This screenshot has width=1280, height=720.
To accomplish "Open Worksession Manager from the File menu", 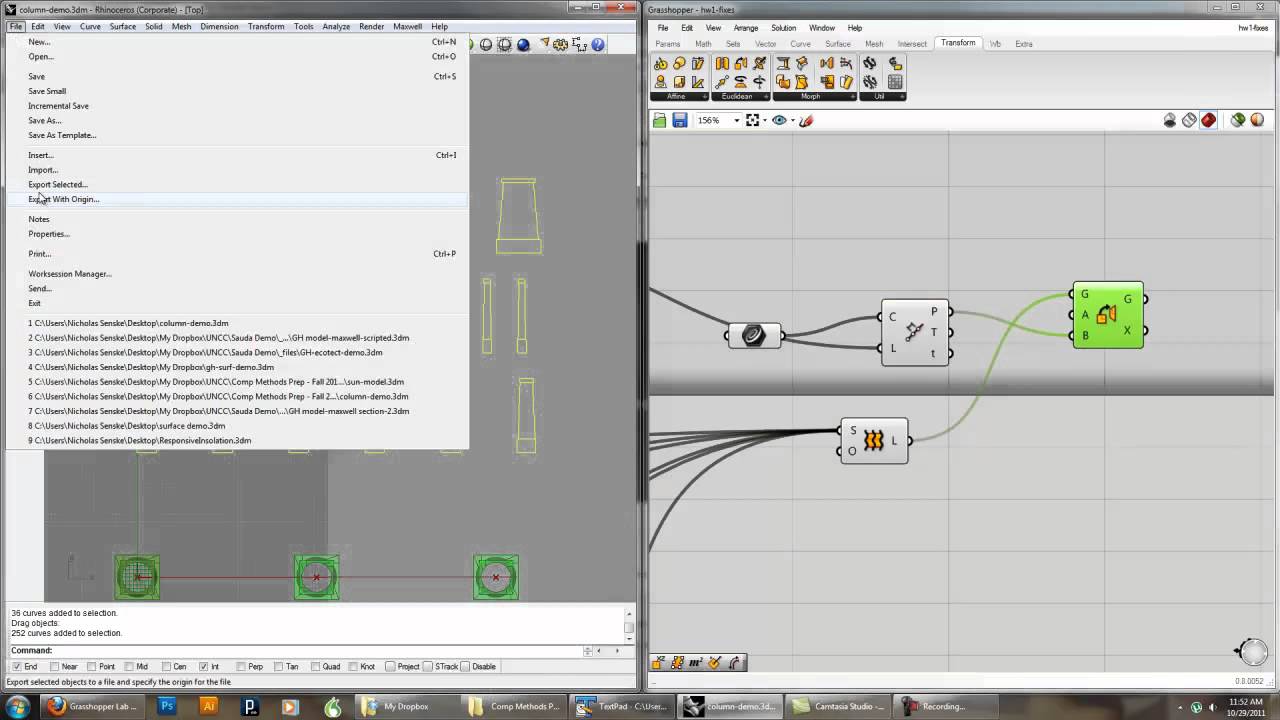I will [236, 273].
